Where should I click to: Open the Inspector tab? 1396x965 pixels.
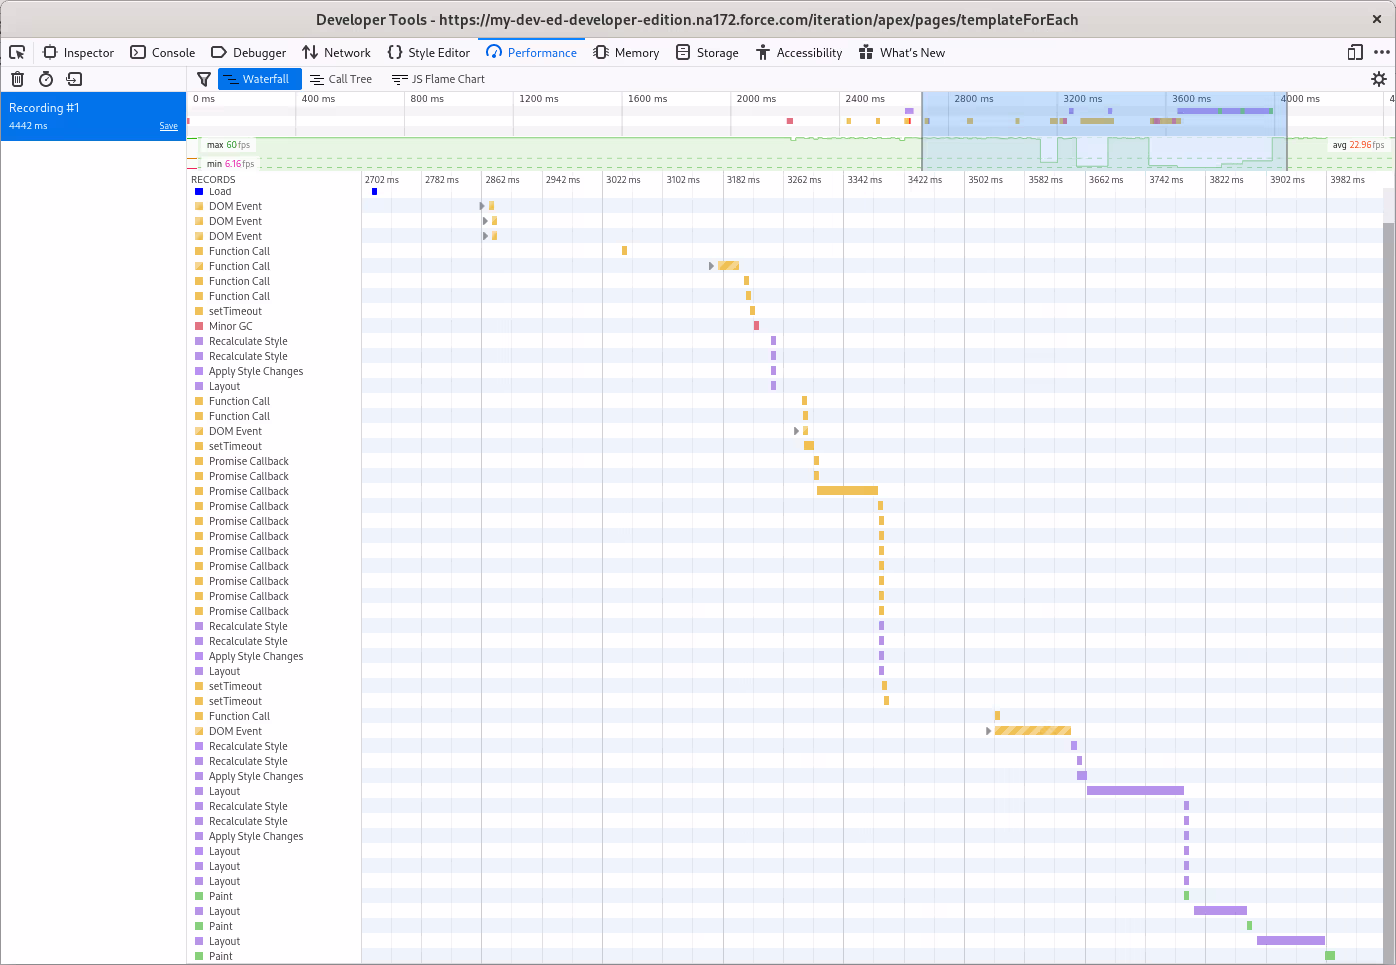pos(78,53)
